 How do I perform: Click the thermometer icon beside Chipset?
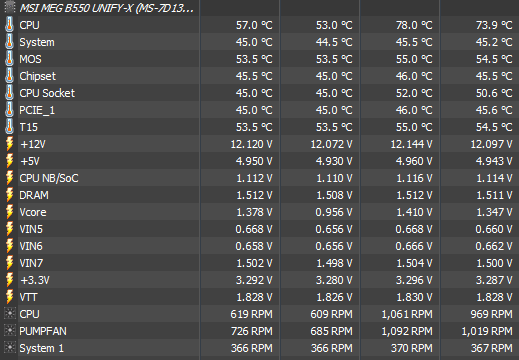pyautogui.click(x=10, y=76)
